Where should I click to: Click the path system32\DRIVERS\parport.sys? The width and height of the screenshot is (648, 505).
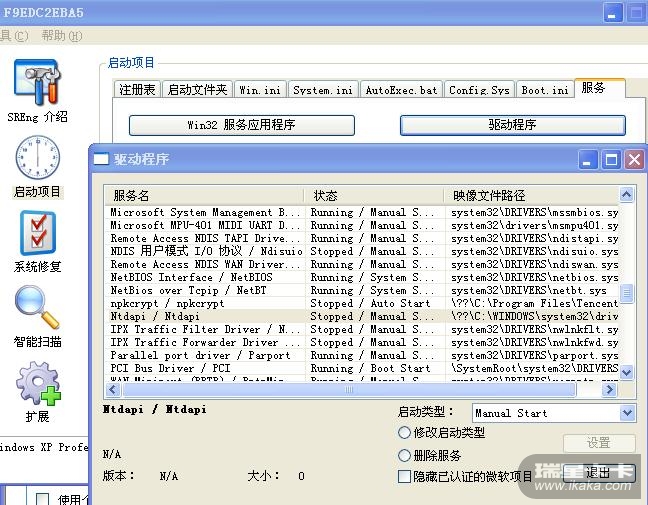pyautogui.click(x=534, y=355)
